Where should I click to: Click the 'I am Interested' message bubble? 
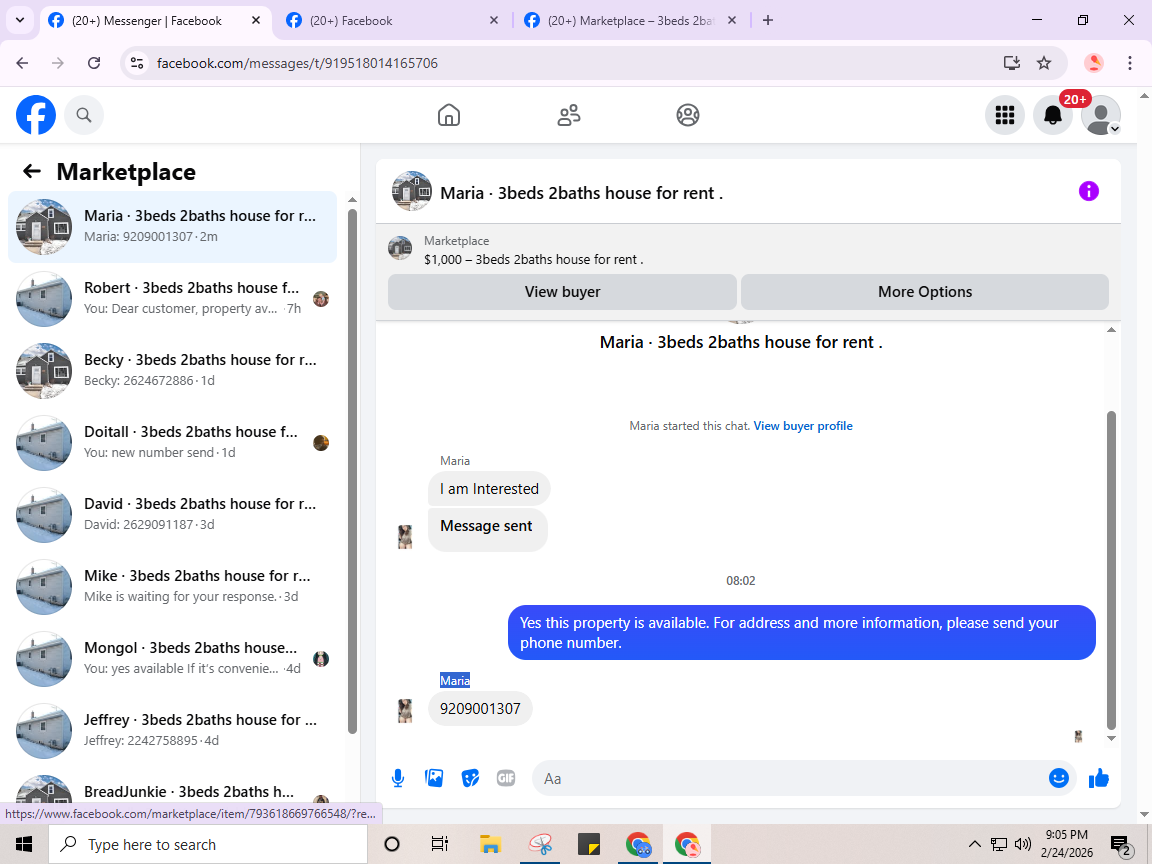489,489
